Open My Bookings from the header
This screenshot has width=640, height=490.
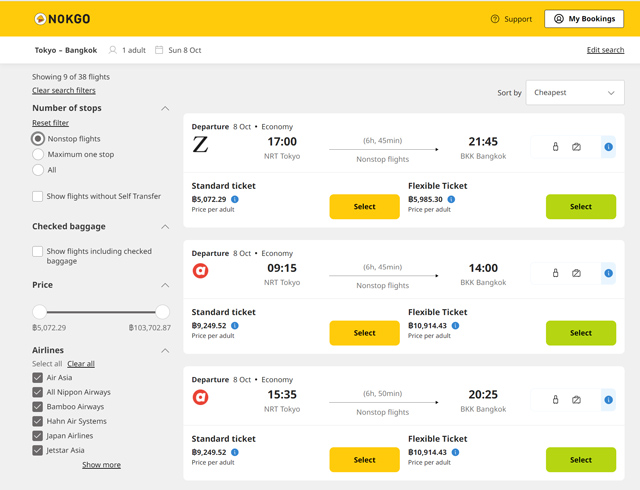click(x=584, y=19)
